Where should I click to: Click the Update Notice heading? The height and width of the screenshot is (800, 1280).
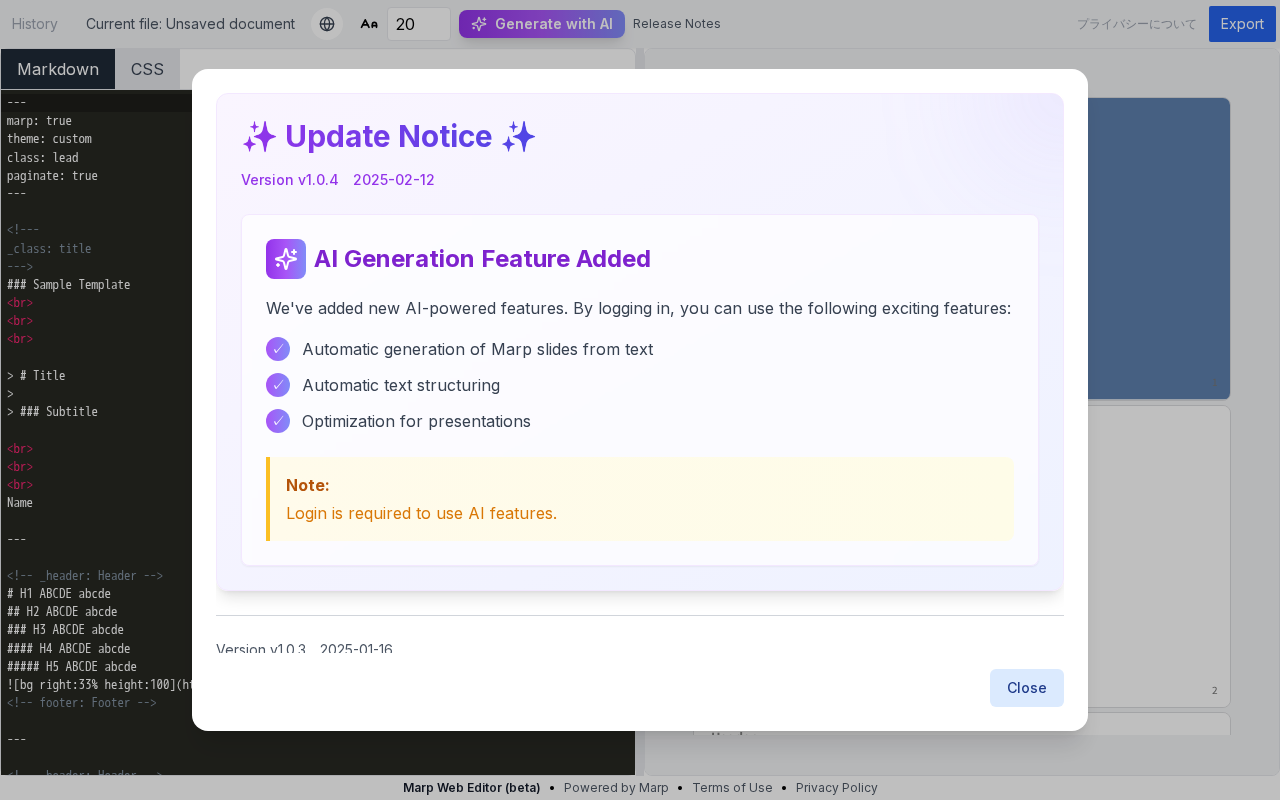click(389, 136)
